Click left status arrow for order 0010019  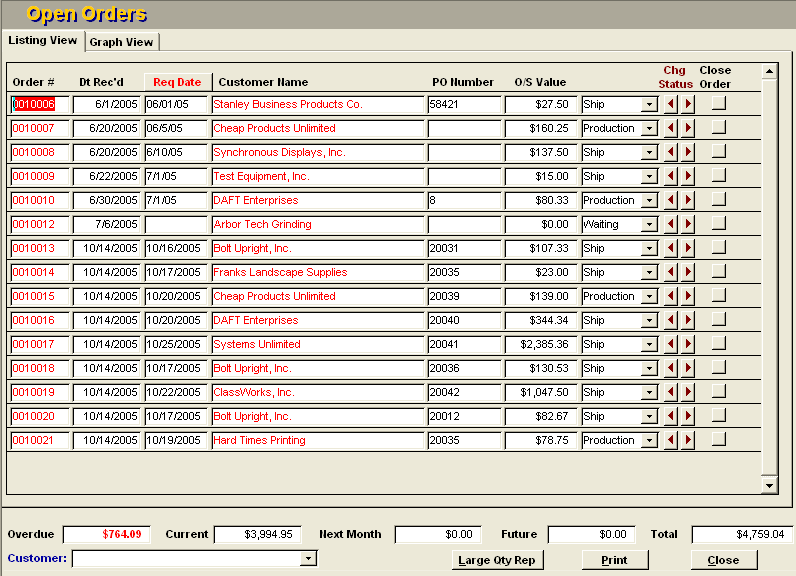(x=671, y=392)
